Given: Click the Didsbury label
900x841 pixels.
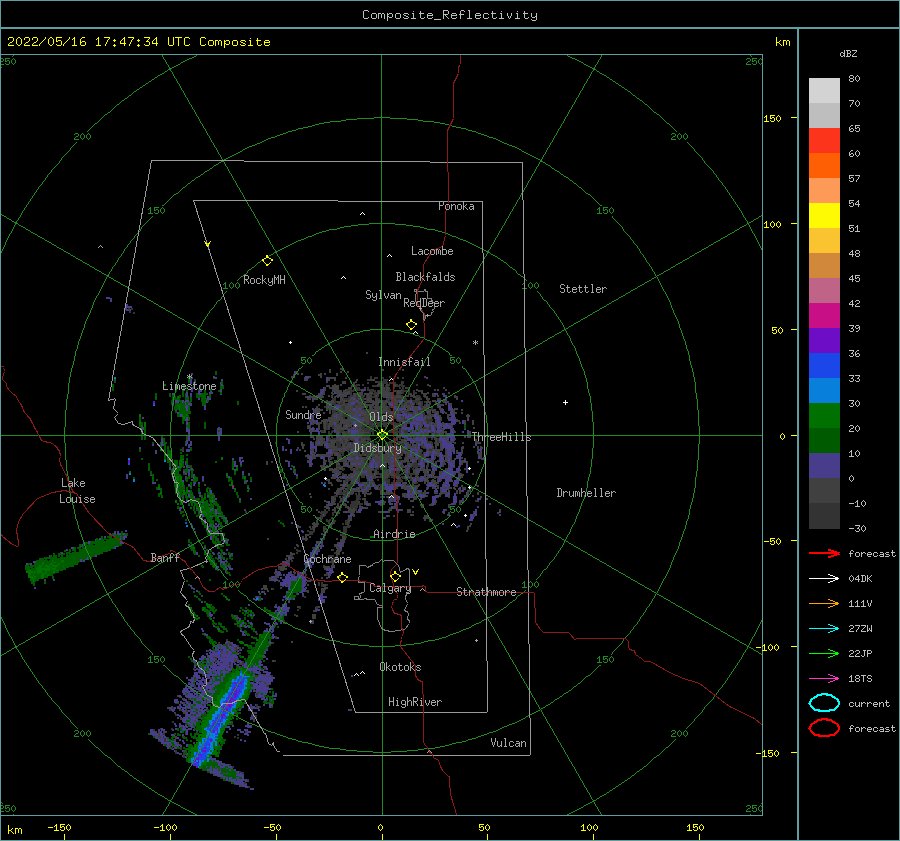Looking at the screenshot, I should click(377, 448).
